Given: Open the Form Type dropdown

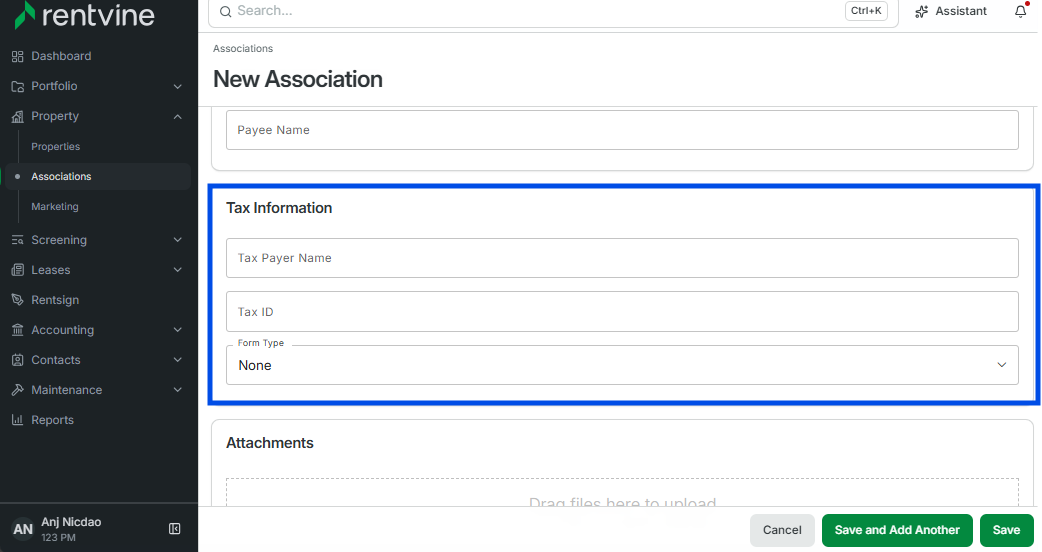Looking at the screenshot, I should [x=622, y=365].
